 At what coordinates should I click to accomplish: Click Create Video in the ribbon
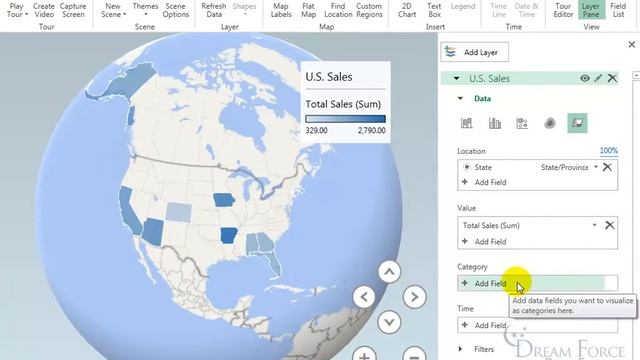43,10
